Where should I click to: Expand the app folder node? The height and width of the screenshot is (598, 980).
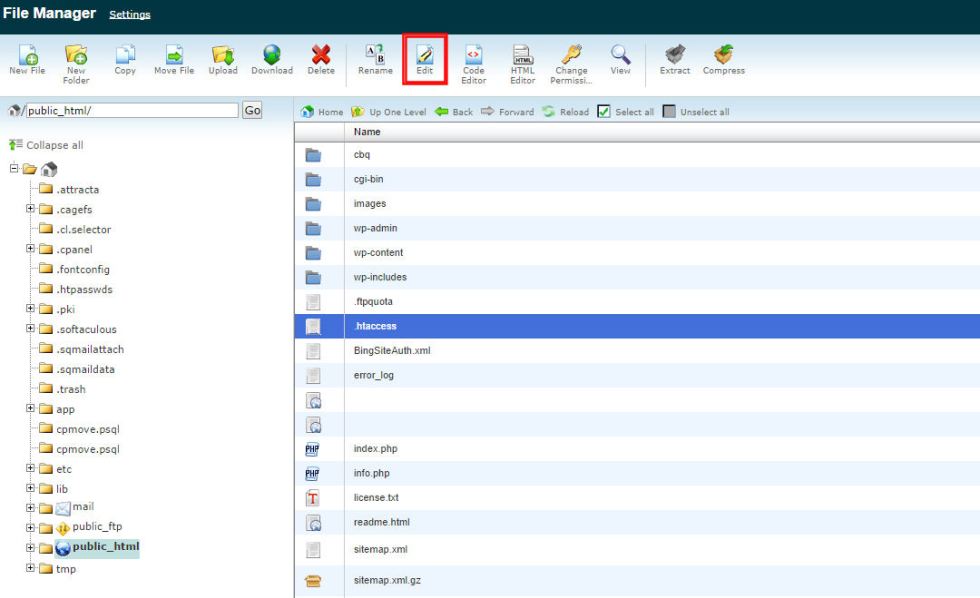pos(30,408)
